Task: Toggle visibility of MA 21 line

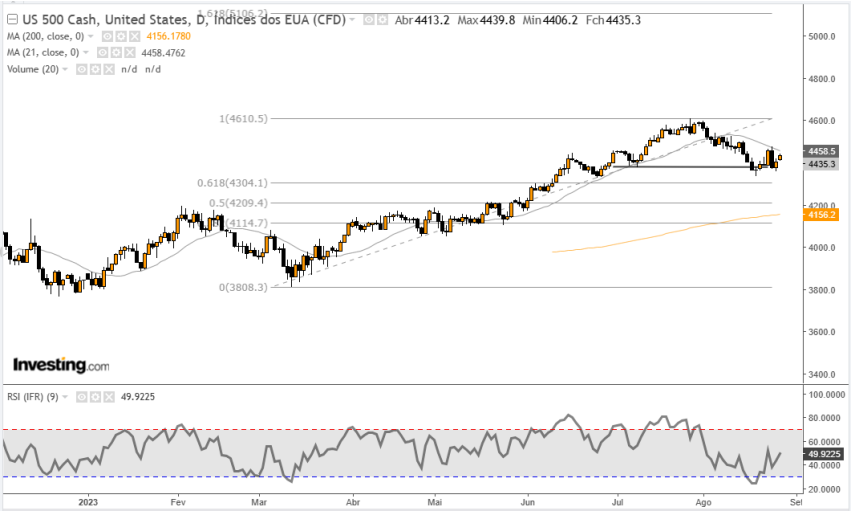Action: point(104,52)
